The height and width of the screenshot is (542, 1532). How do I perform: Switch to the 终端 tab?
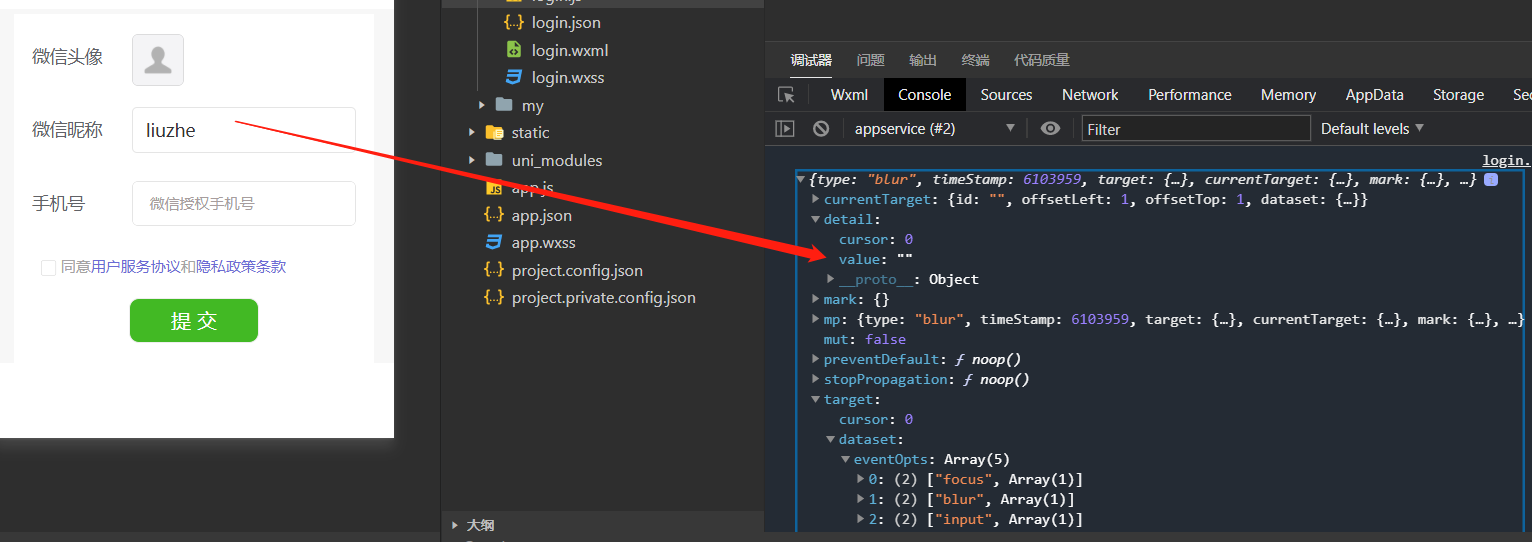coord(975,60)
